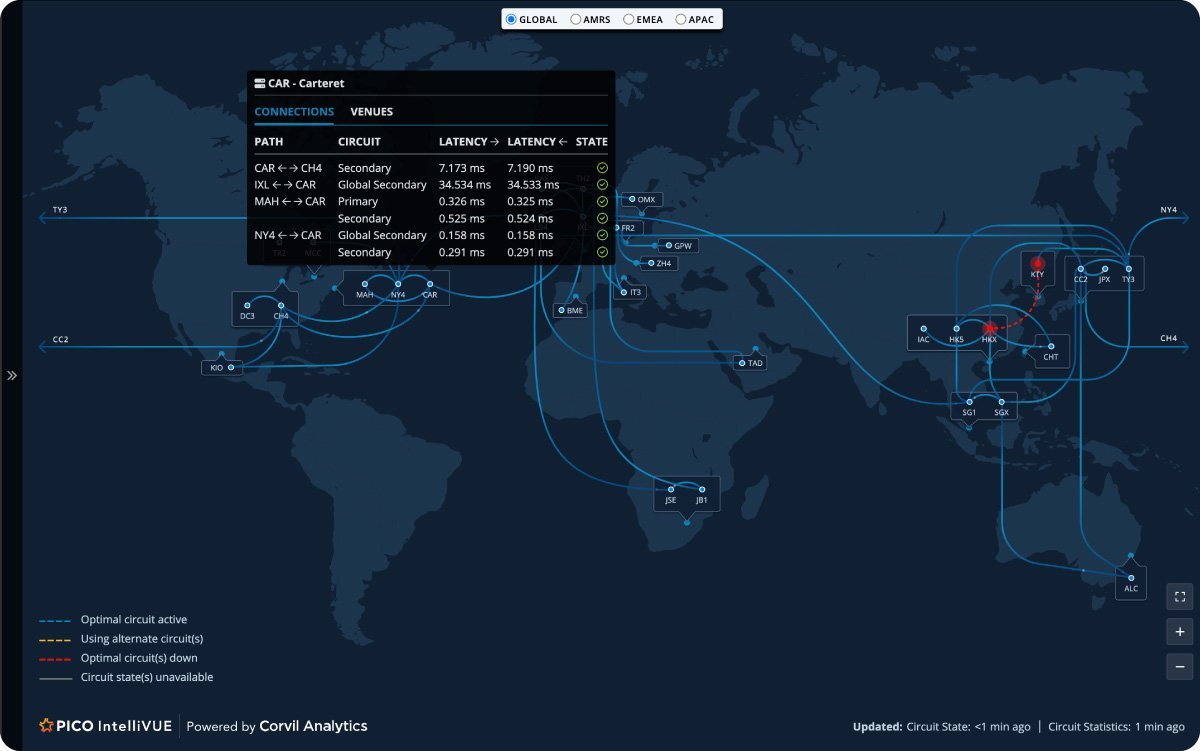
Task: Select the GLOBAL region radio button
Action: 512,19
